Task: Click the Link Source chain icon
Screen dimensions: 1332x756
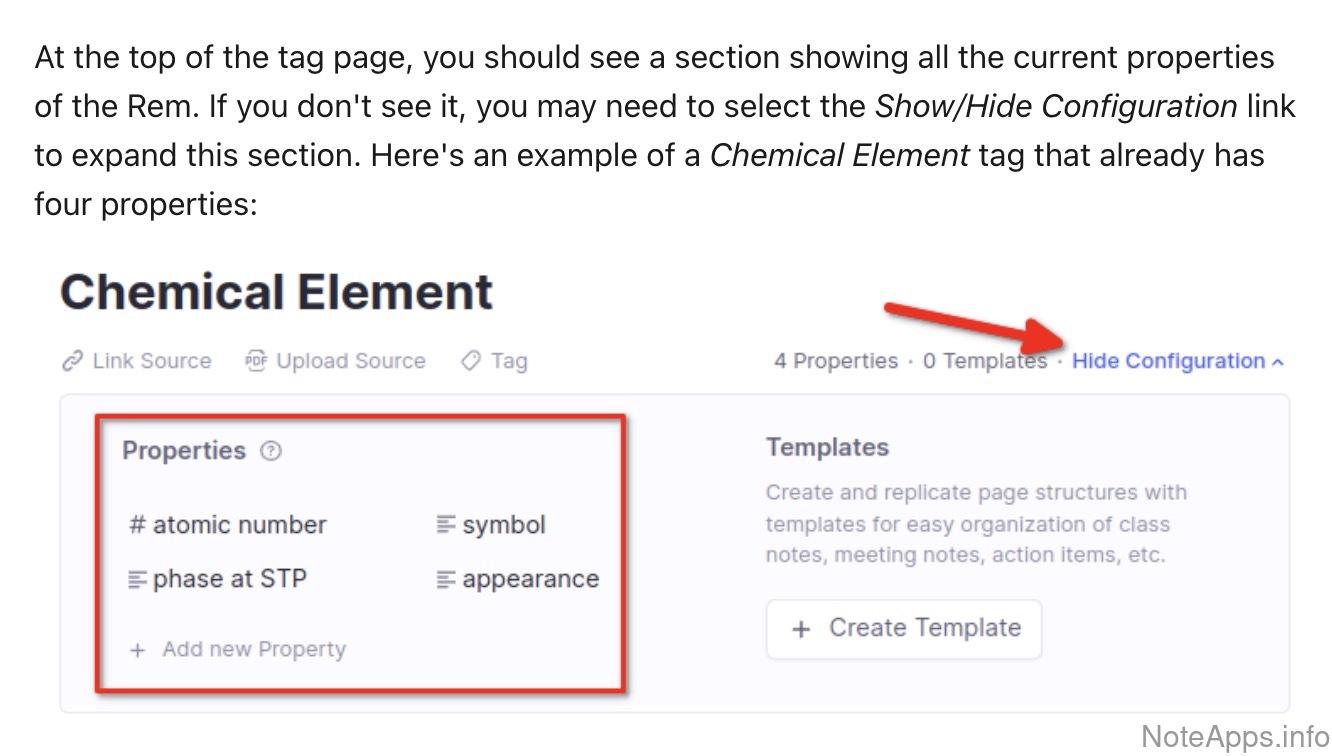Action: point(72,361)
